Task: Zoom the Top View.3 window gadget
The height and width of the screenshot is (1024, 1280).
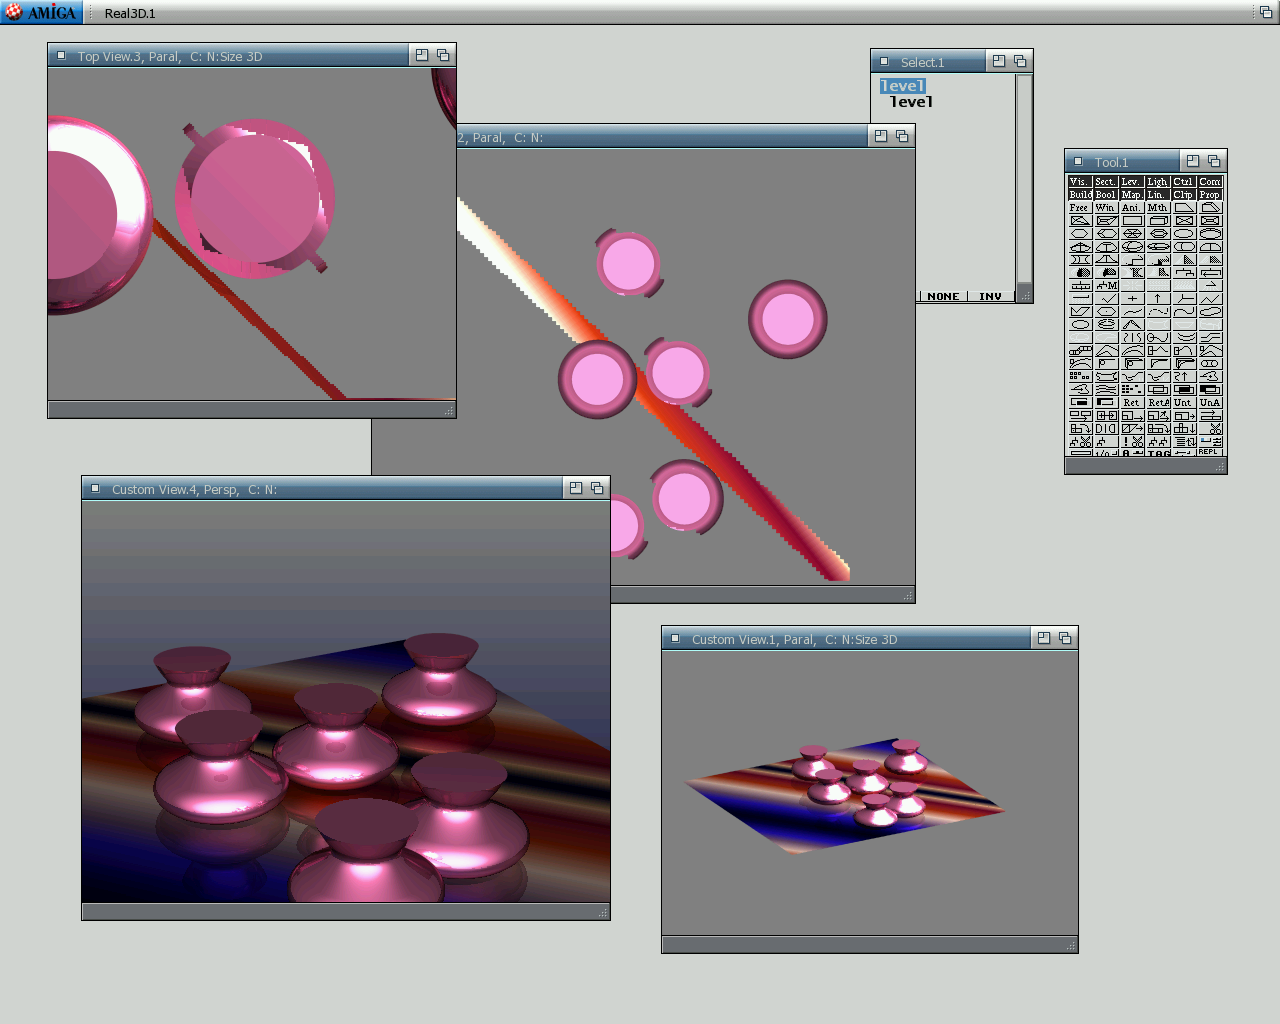Action: (422, 56)
